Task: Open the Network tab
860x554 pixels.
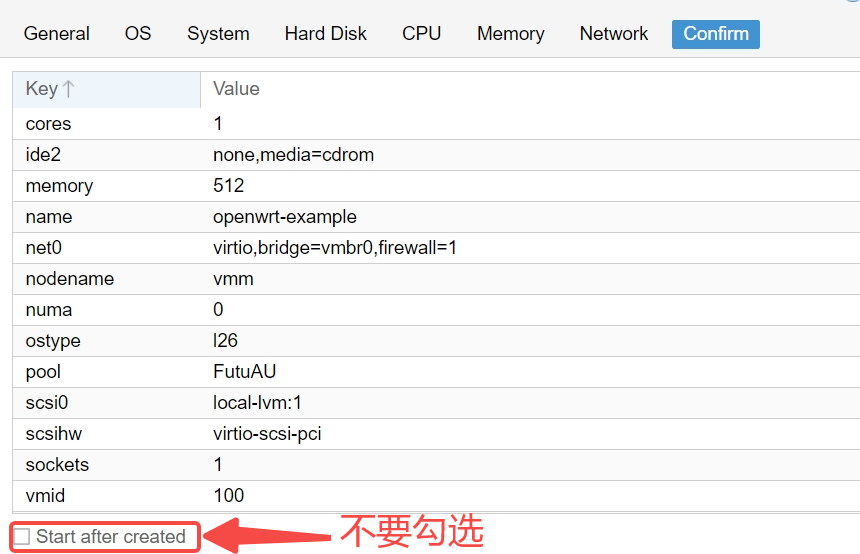Action: coord(614,34)
